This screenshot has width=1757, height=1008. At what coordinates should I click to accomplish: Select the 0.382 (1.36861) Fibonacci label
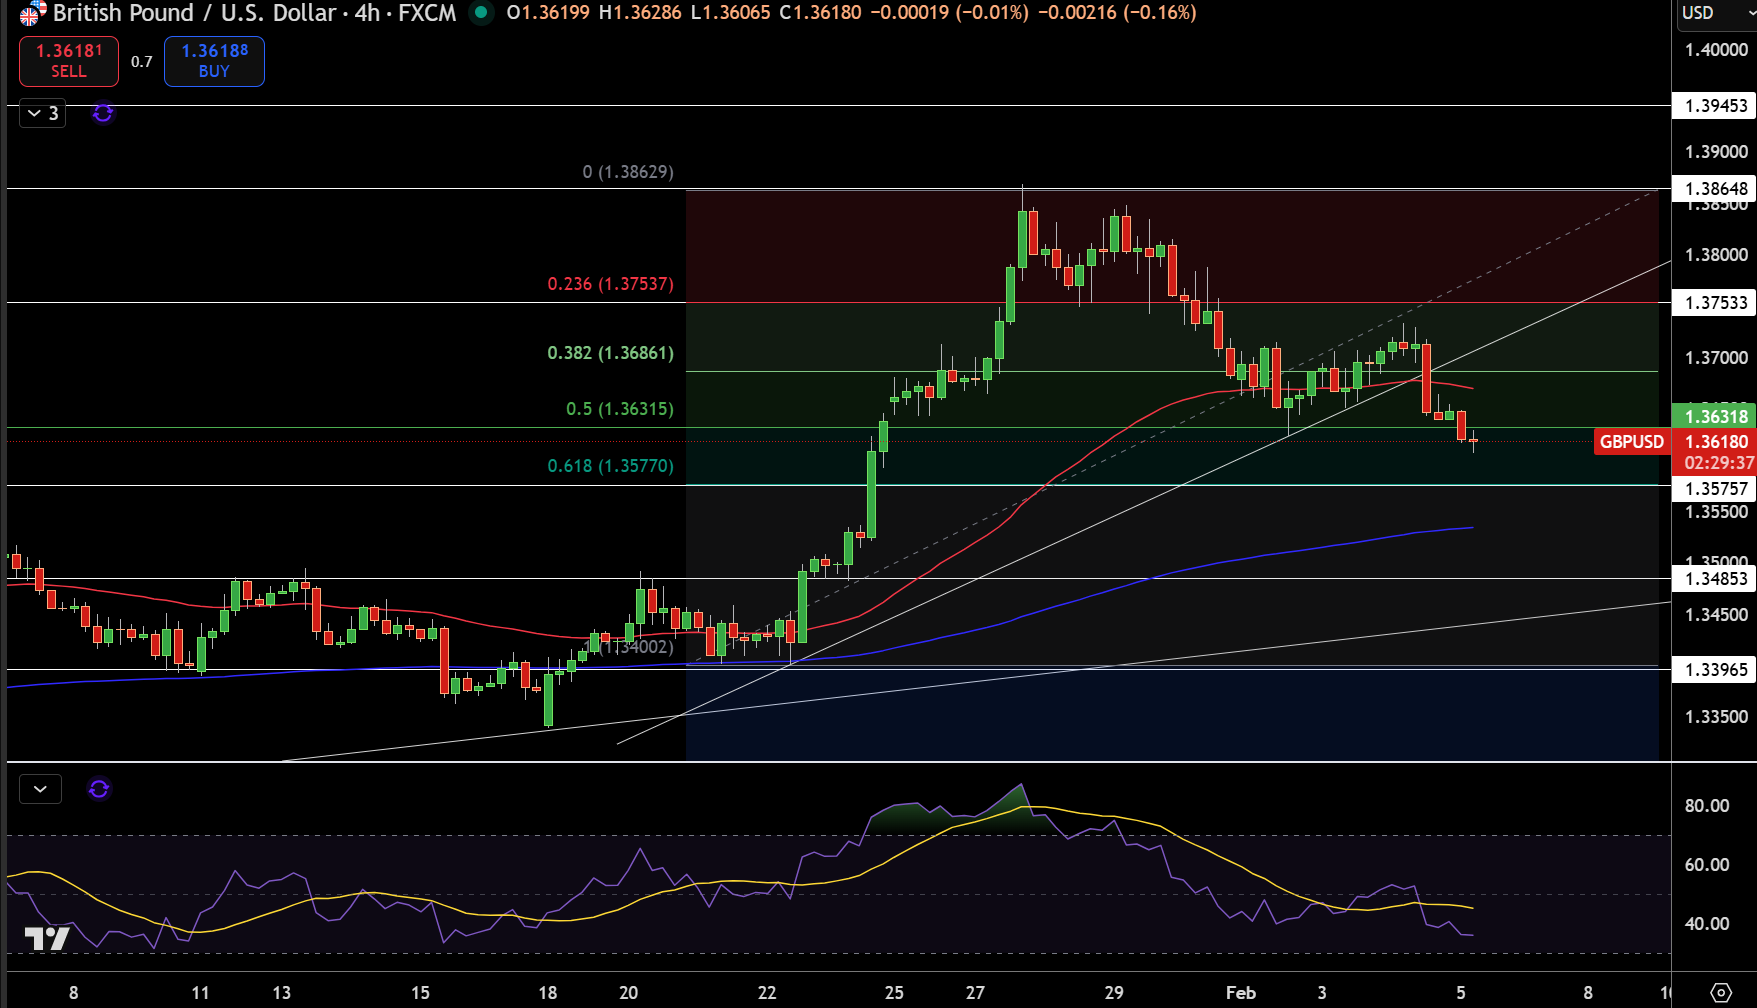610,353
